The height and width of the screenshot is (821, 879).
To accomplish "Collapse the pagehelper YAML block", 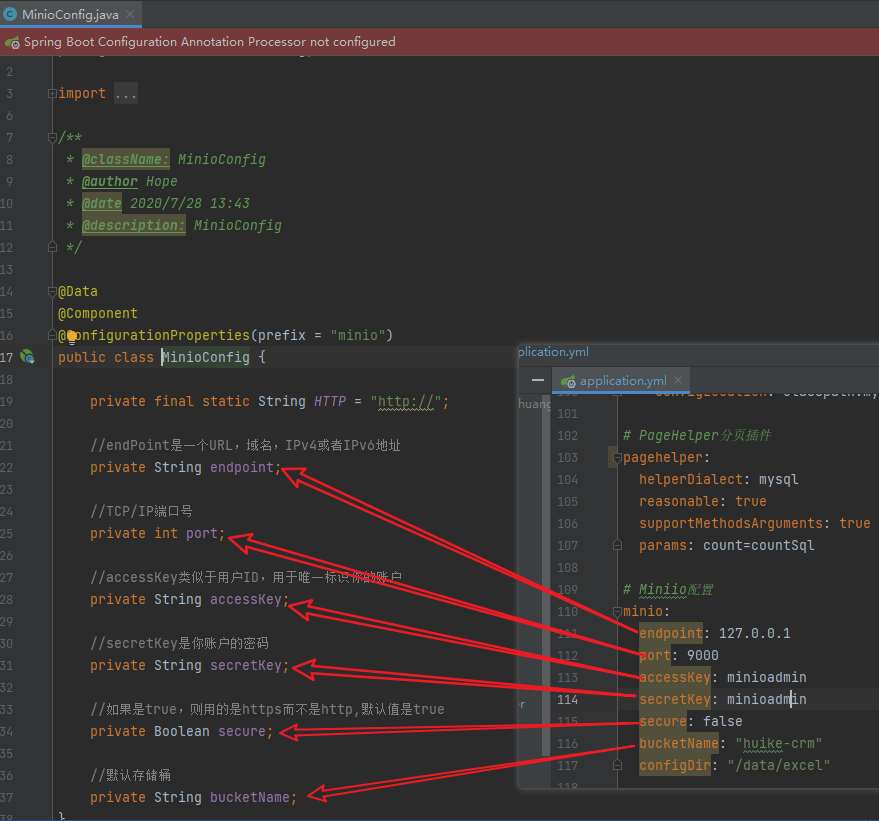I will tap(617, 458).
